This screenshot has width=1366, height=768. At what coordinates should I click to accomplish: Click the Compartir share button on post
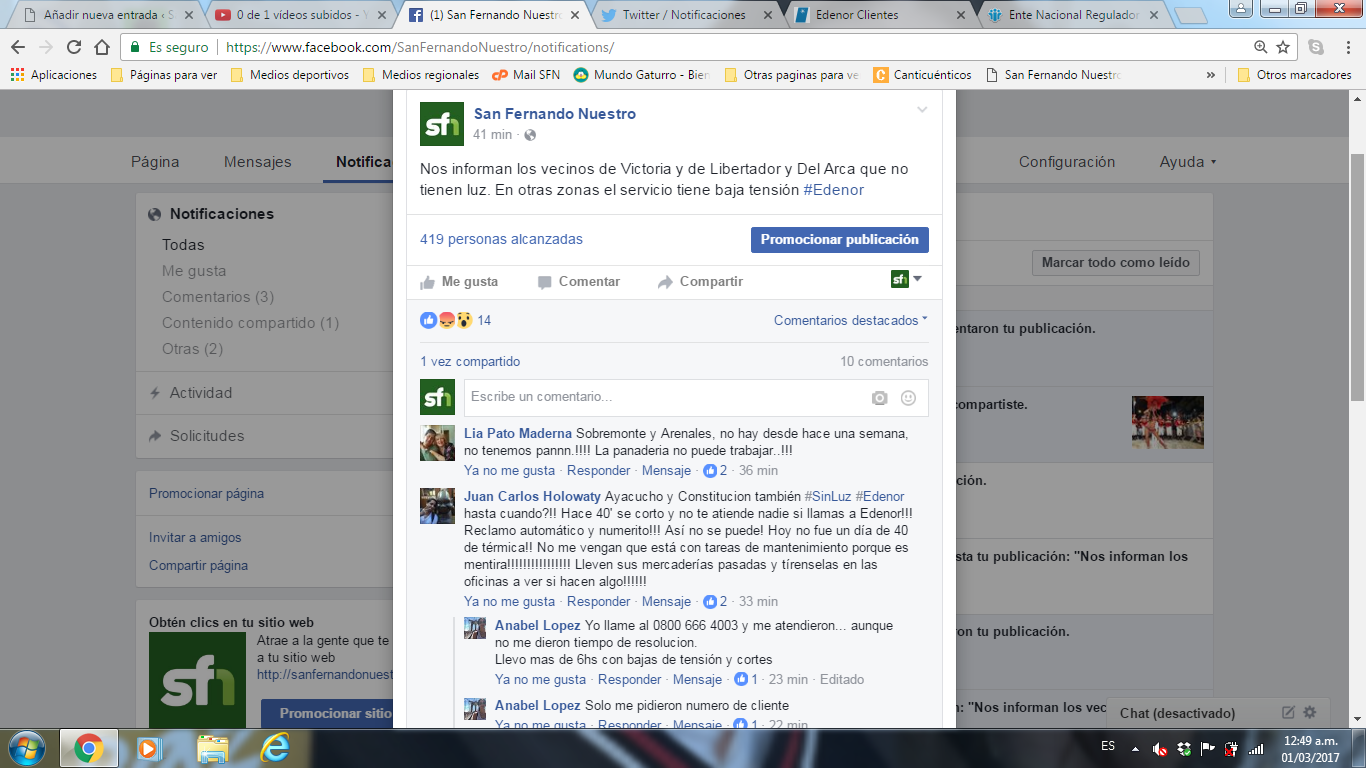tap(700, 282)
